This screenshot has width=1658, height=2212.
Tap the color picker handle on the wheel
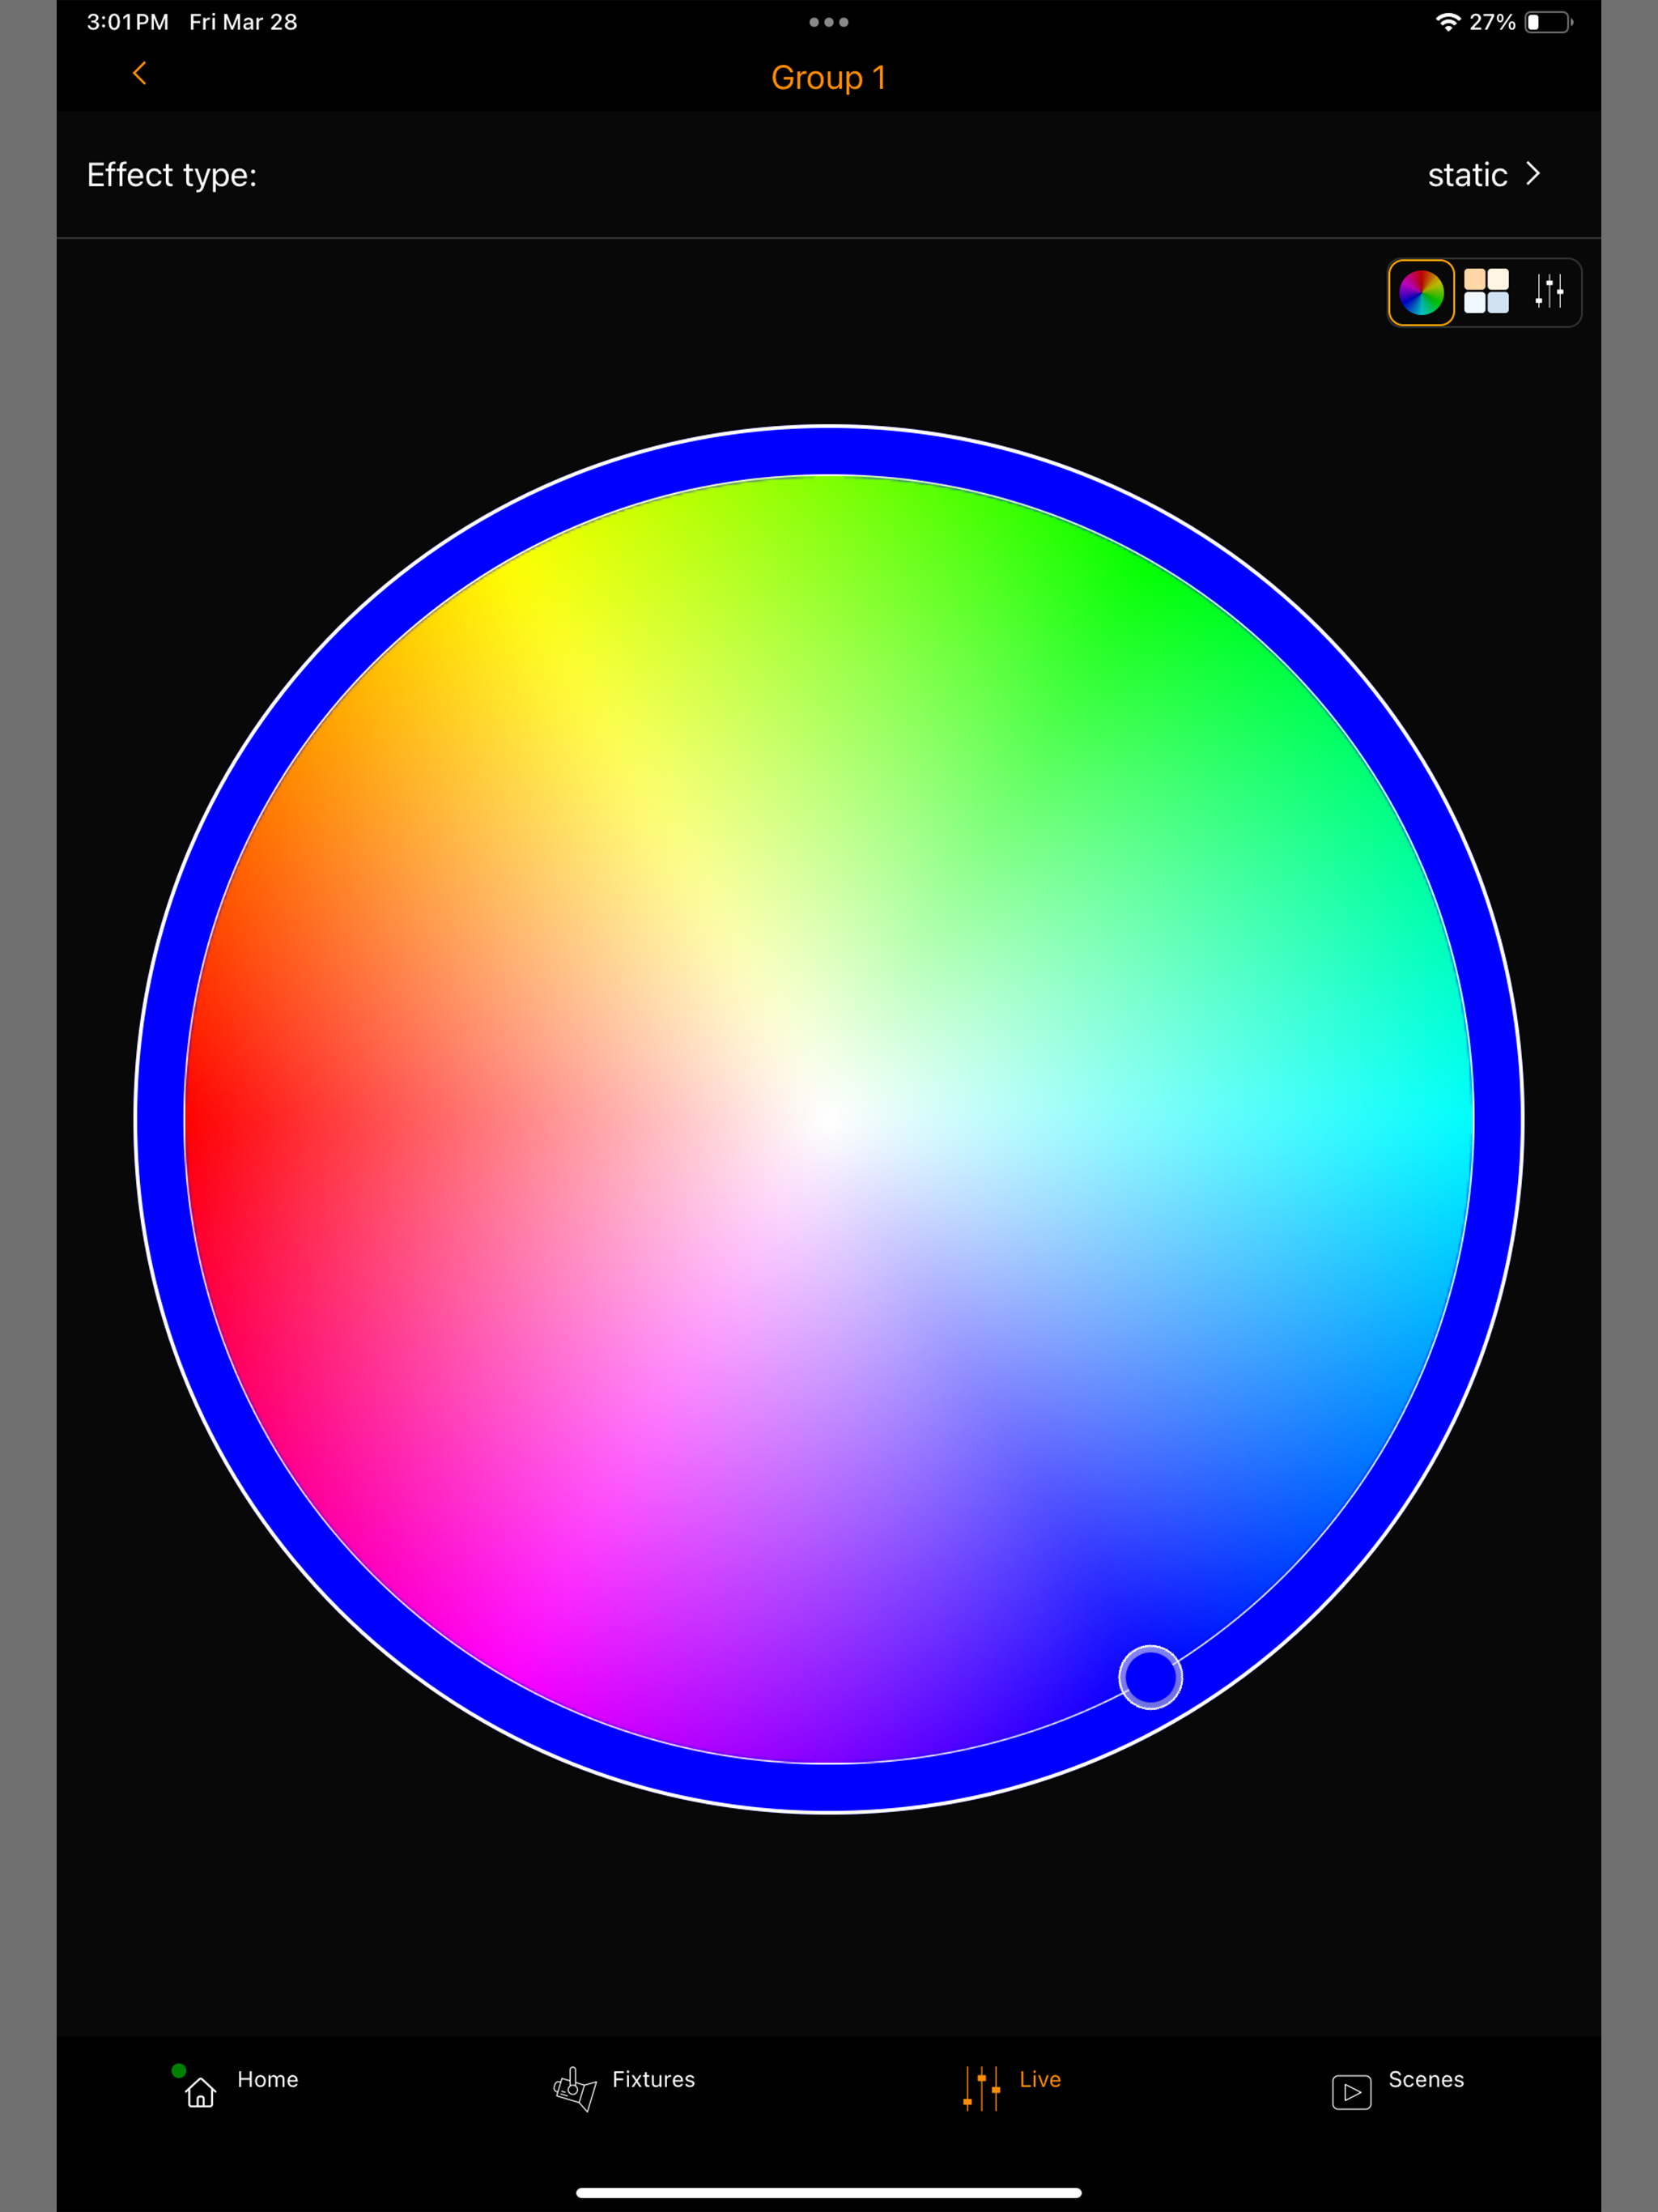(x=1150, y=1677)
